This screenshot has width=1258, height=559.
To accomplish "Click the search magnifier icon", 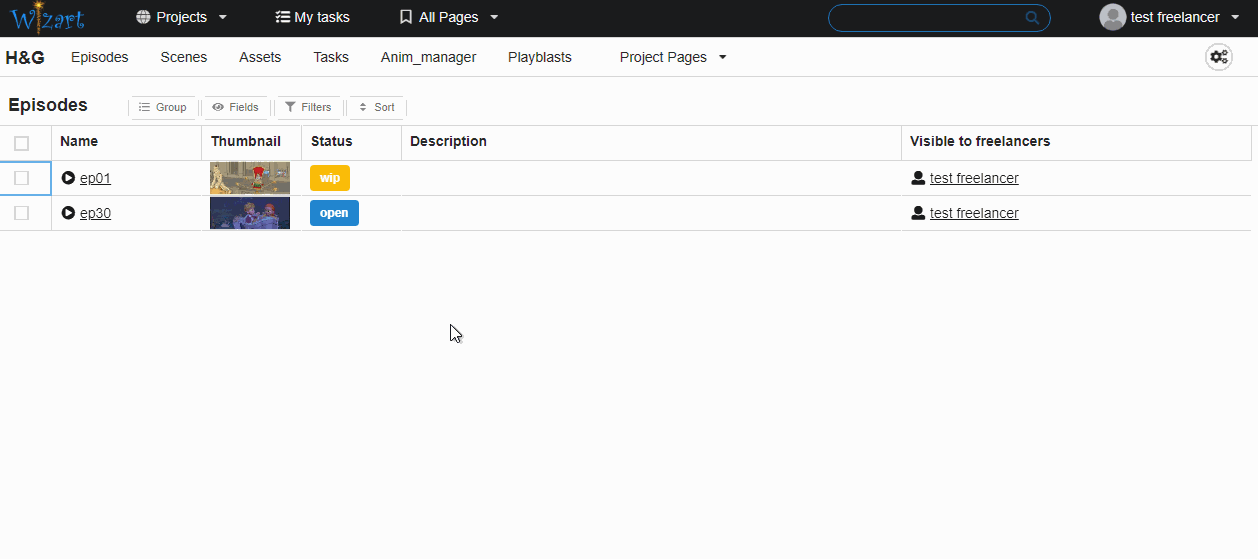I will coord(1032,18).
